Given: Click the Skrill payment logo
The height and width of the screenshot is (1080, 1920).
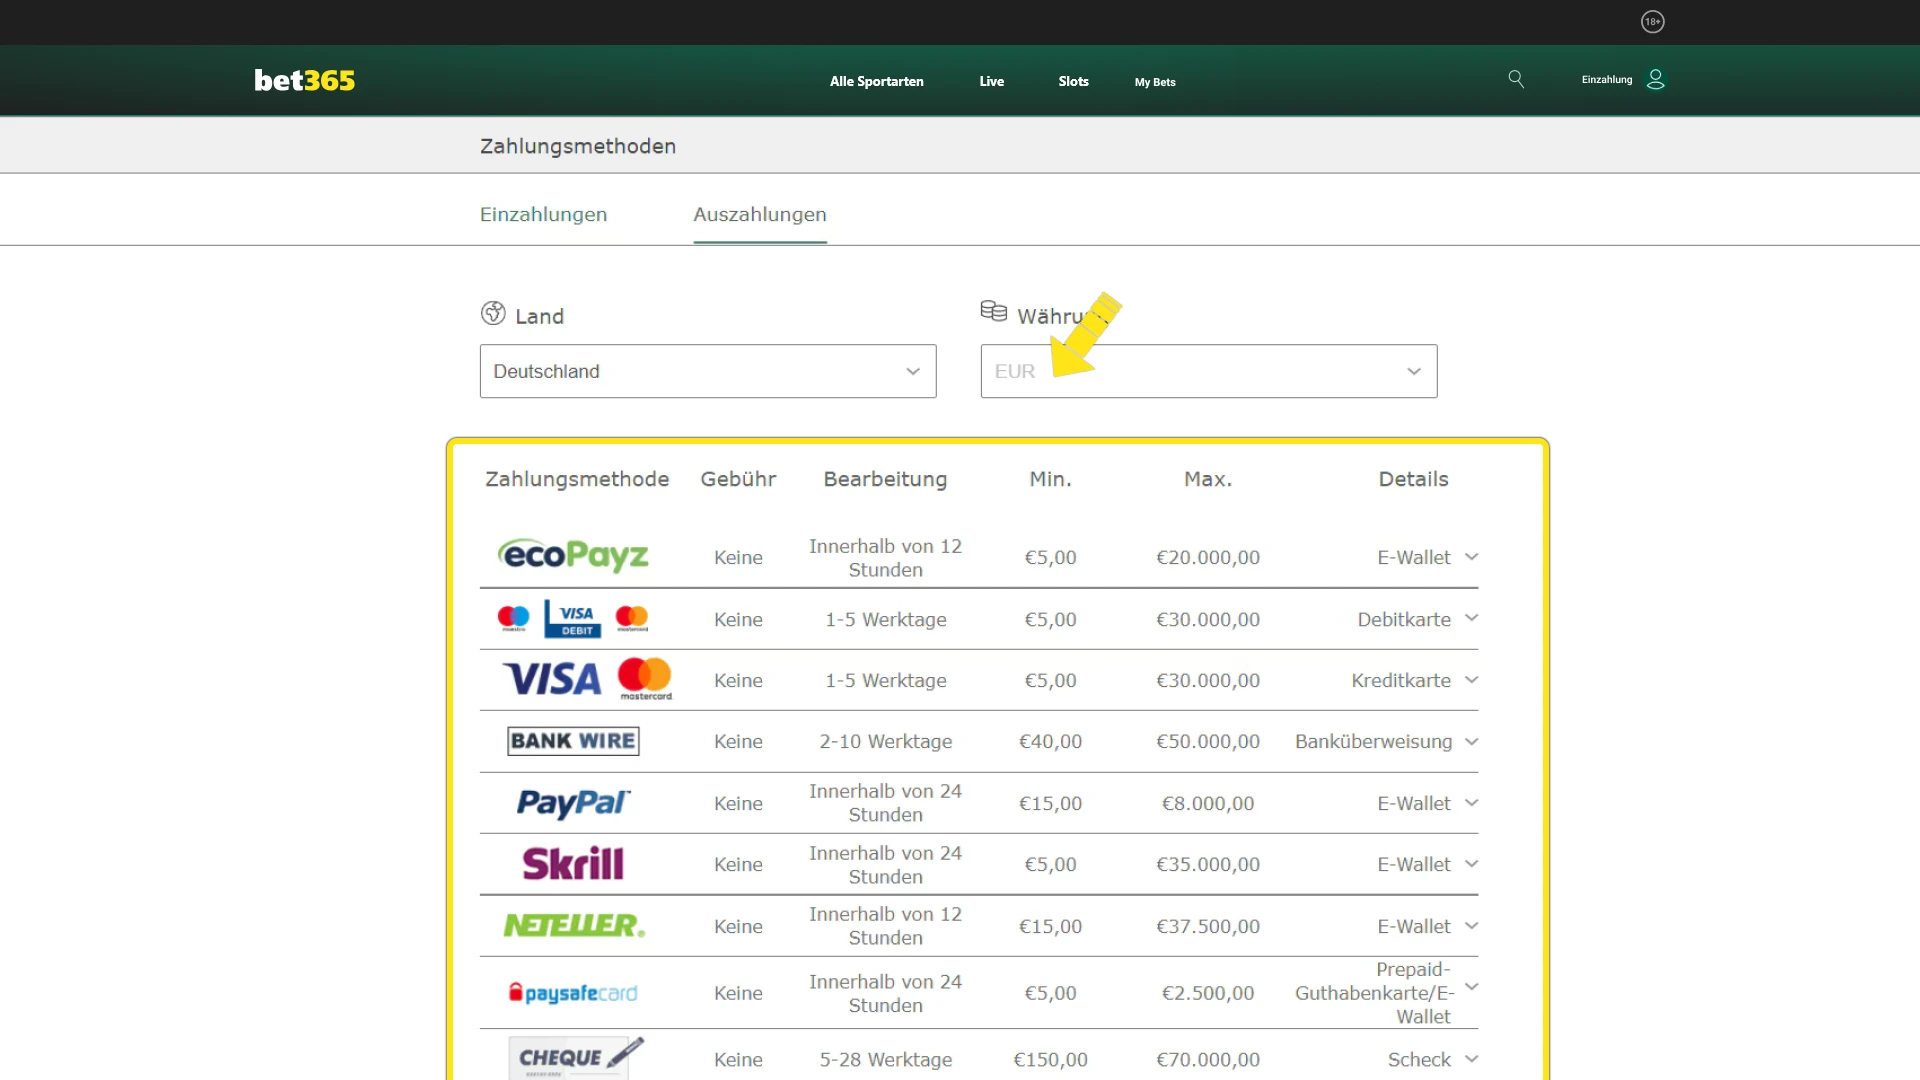Looking at the screenshot, I should [x=572, y=863].
